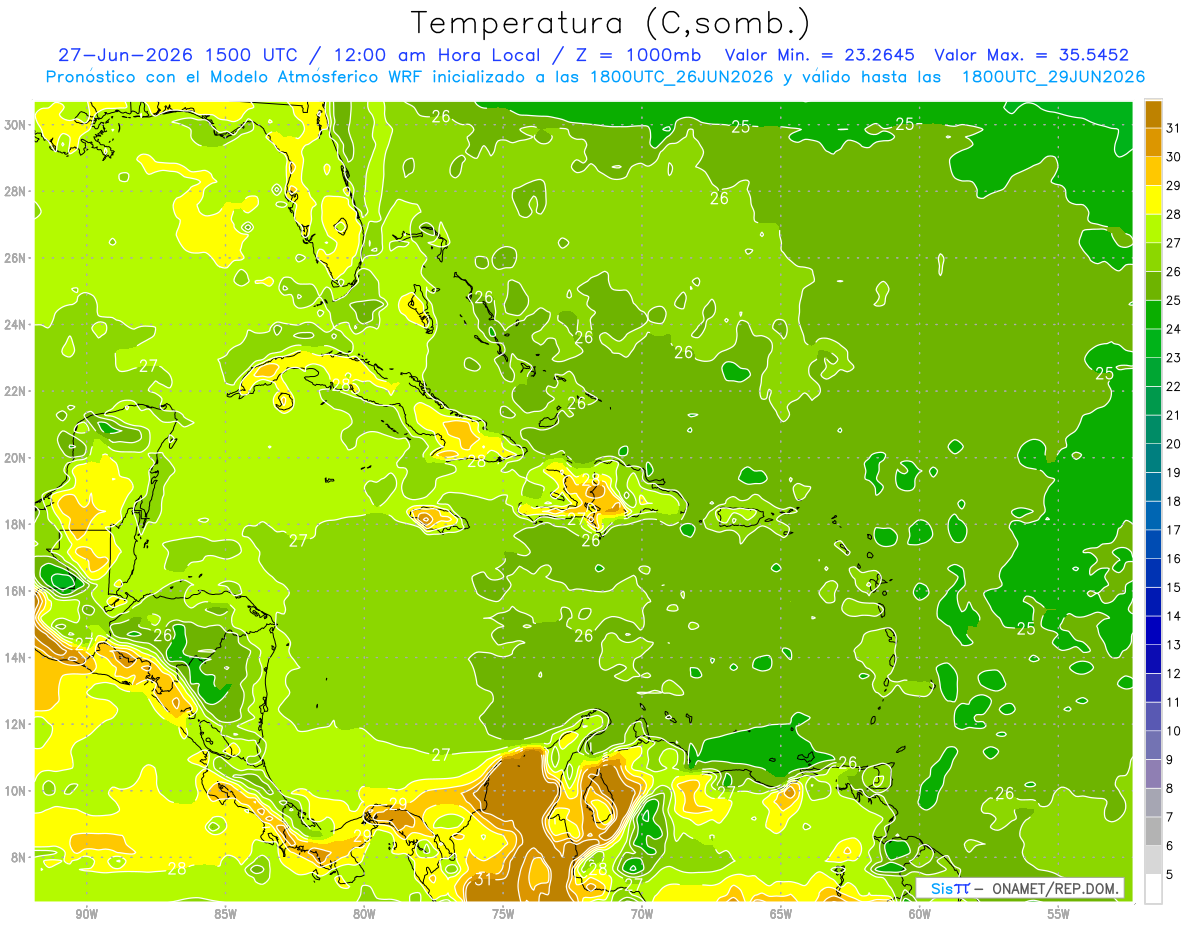Select the "Valor Min. = 23.2645" value
1200x927 pixels.
(x=819, y=55)
